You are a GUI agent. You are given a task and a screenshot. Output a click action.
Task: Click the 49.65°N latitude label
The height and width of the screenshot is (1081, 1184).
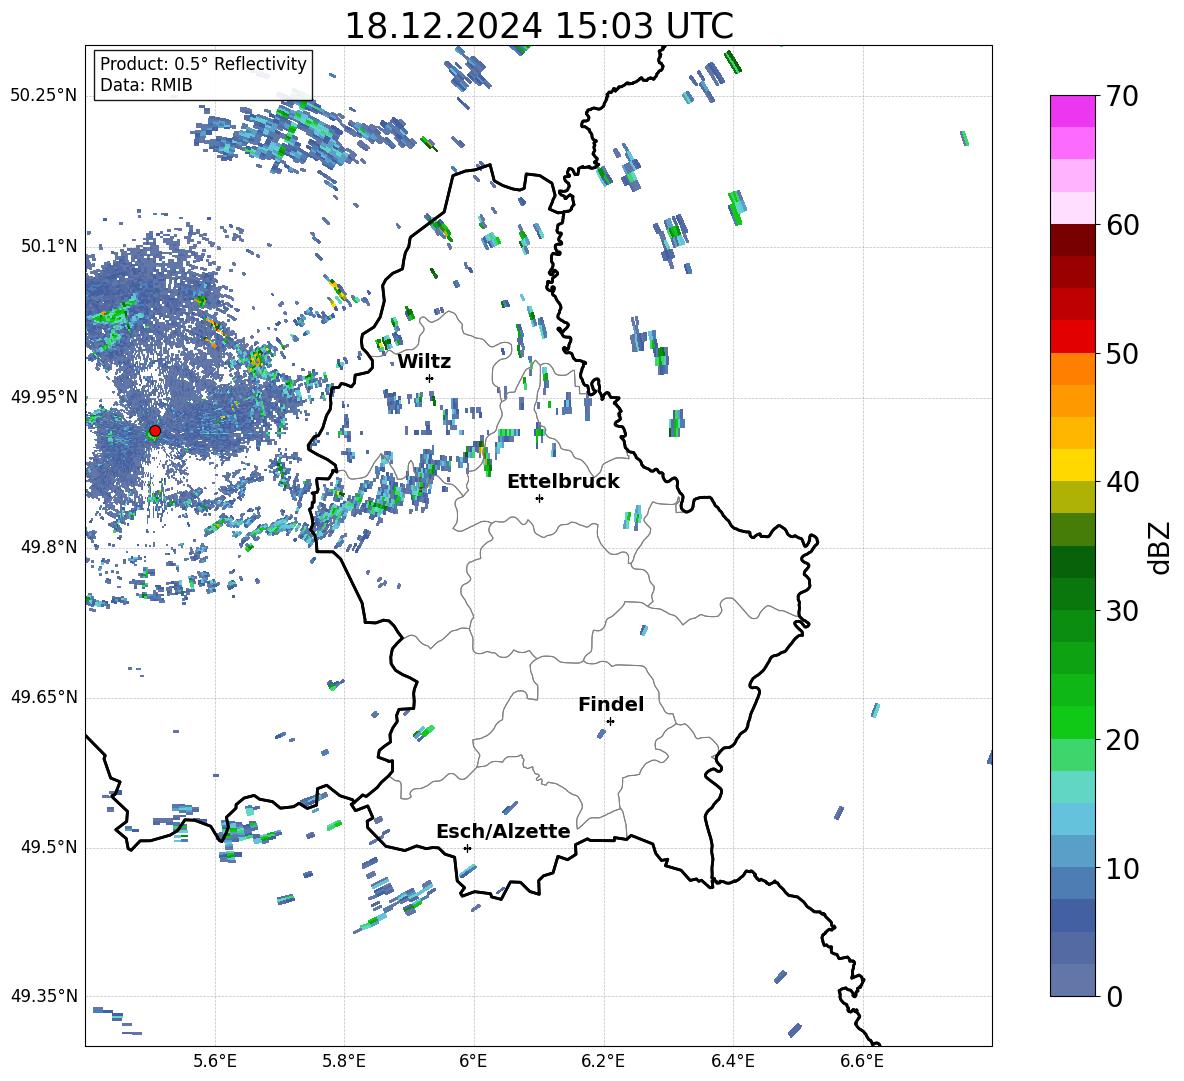(44, 697)
